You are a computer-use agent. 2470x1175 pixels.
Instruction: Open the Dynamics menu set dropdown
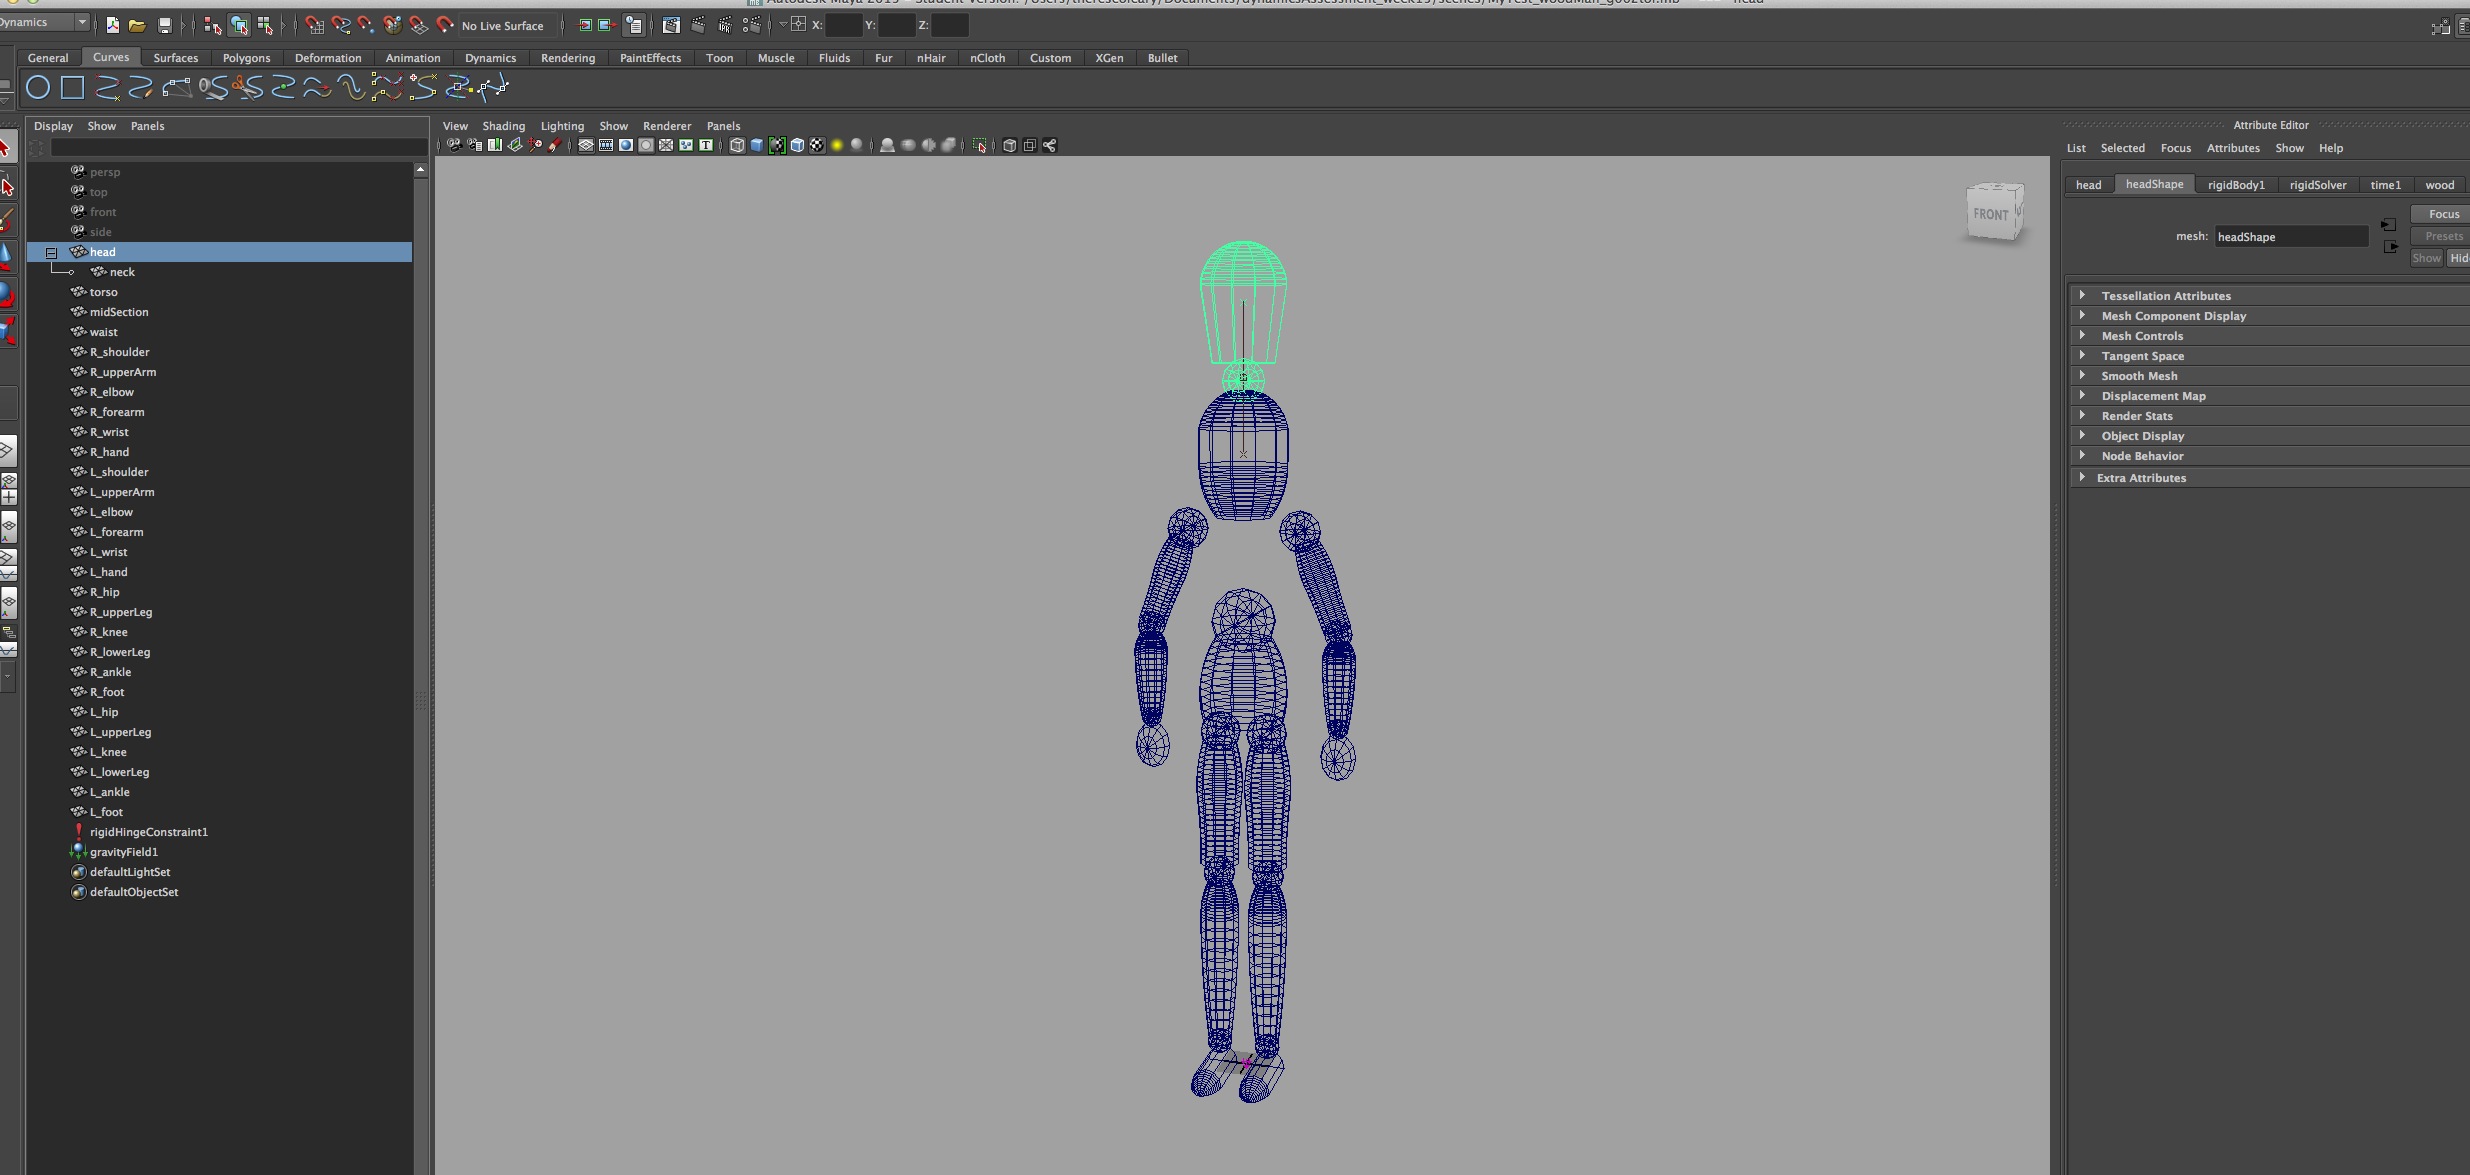coord(82,22)
